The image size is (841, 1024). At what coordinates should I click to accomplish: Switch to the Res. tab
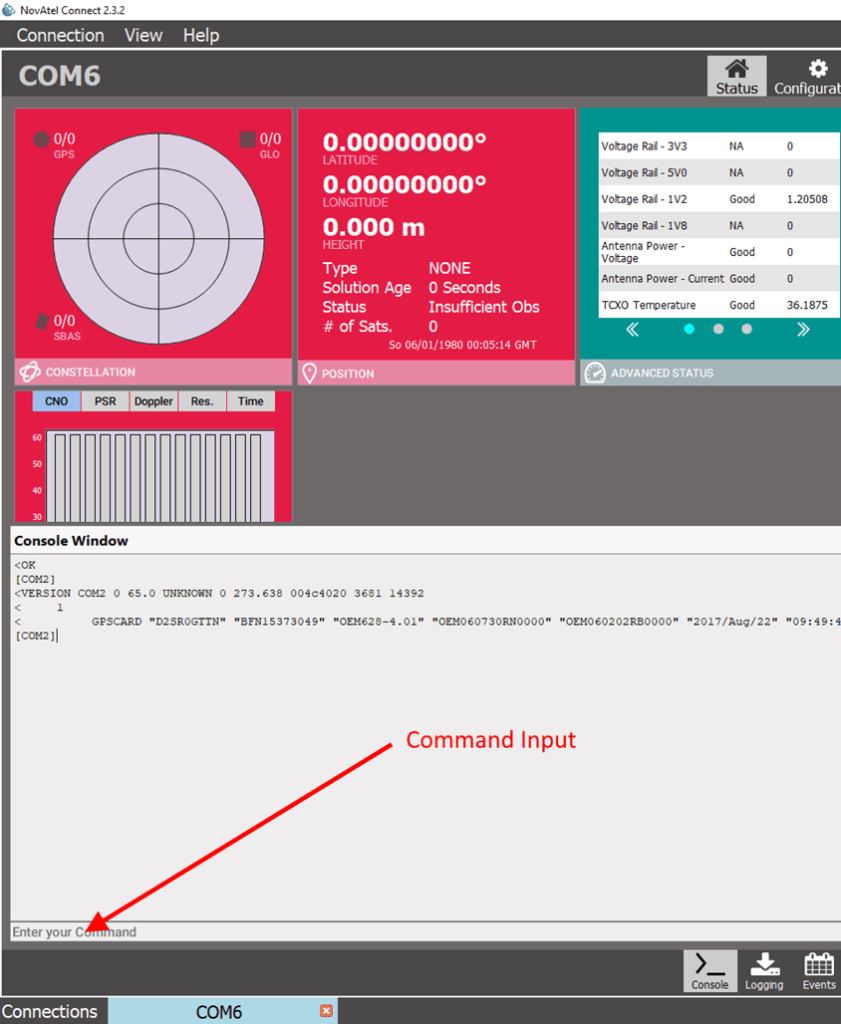[x=202, y=401]
